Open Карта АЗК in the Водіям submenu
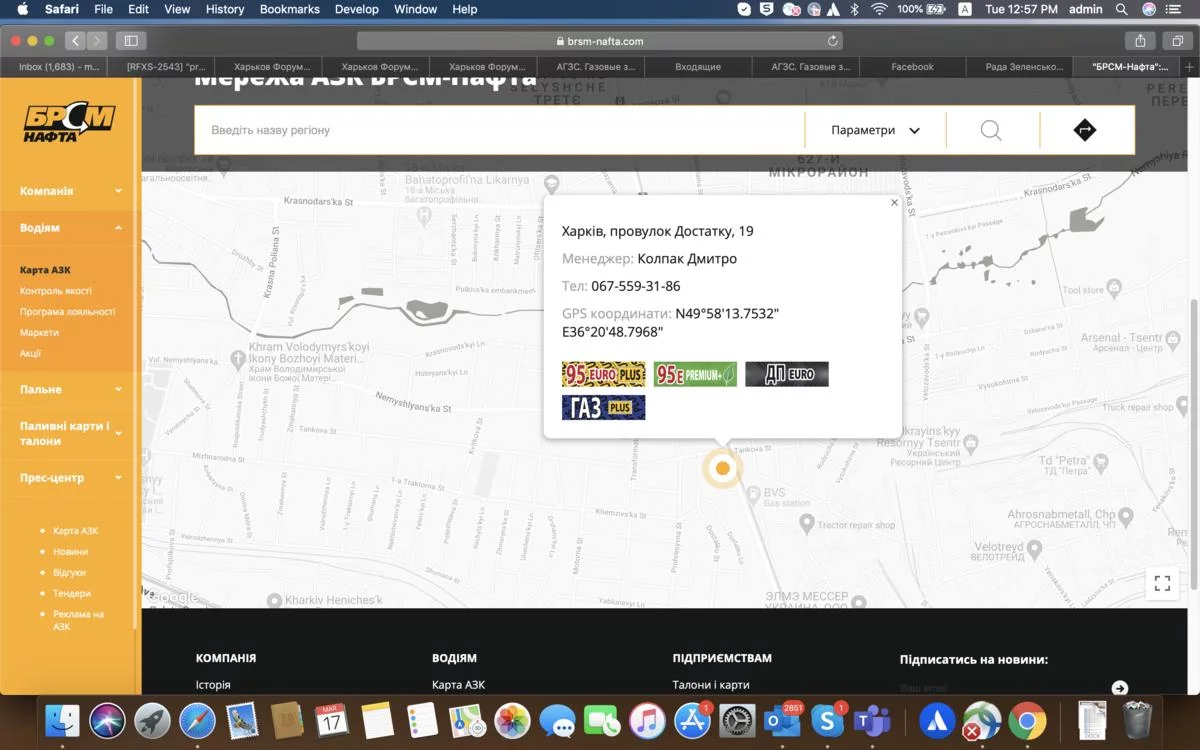Viewport: 1200px width, 750px height. (45, 270)
